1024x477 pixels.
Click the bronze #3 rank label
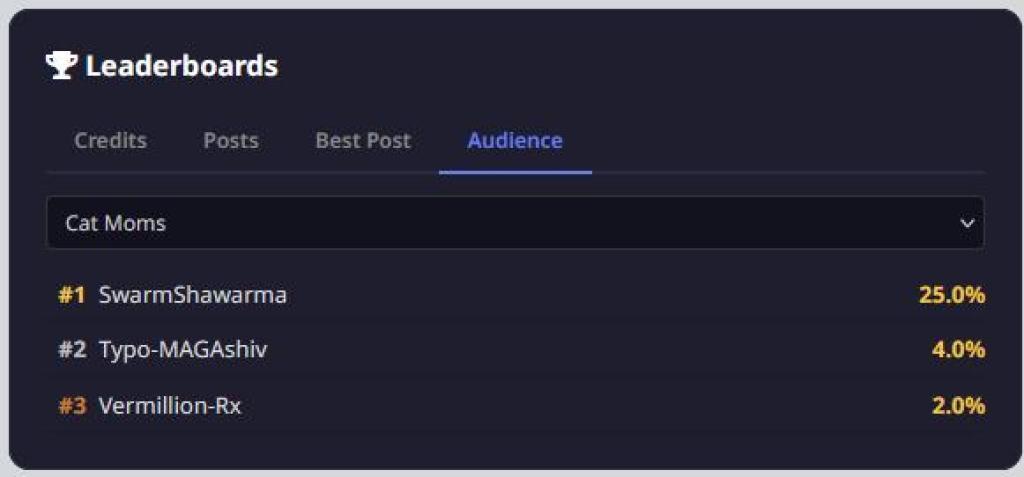pos(72,406)
